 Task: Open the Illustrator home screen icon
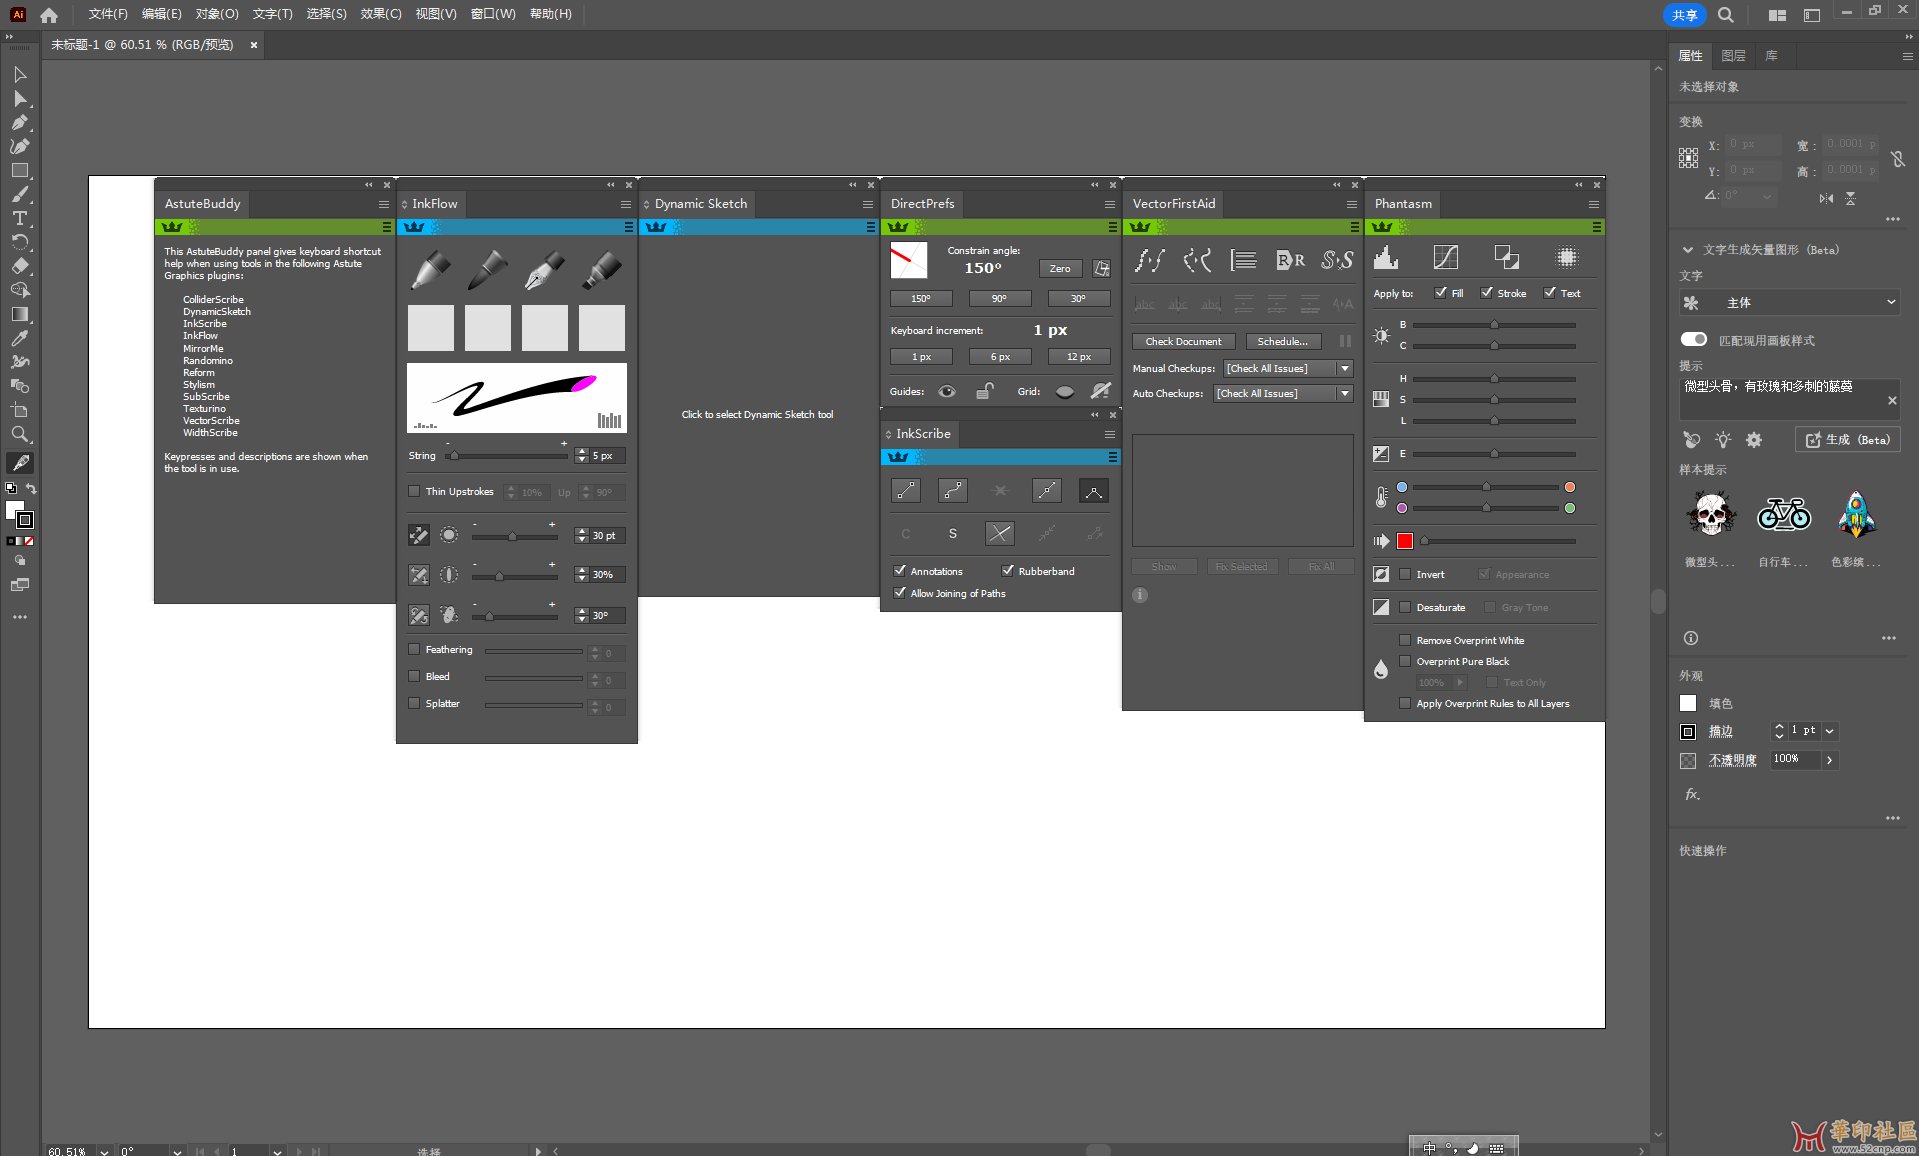click(x=49, y=15)
